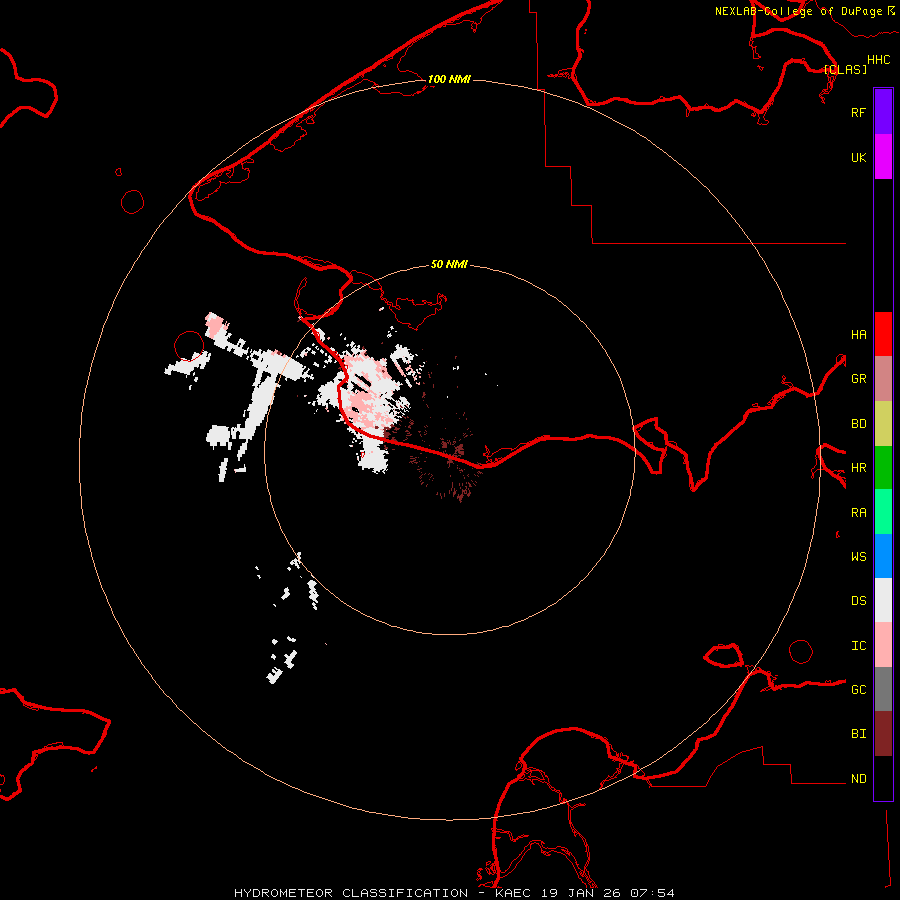Pick the HR green legend swatch
The height and width of the screenshot is (900, 900).
coord(883,468)
